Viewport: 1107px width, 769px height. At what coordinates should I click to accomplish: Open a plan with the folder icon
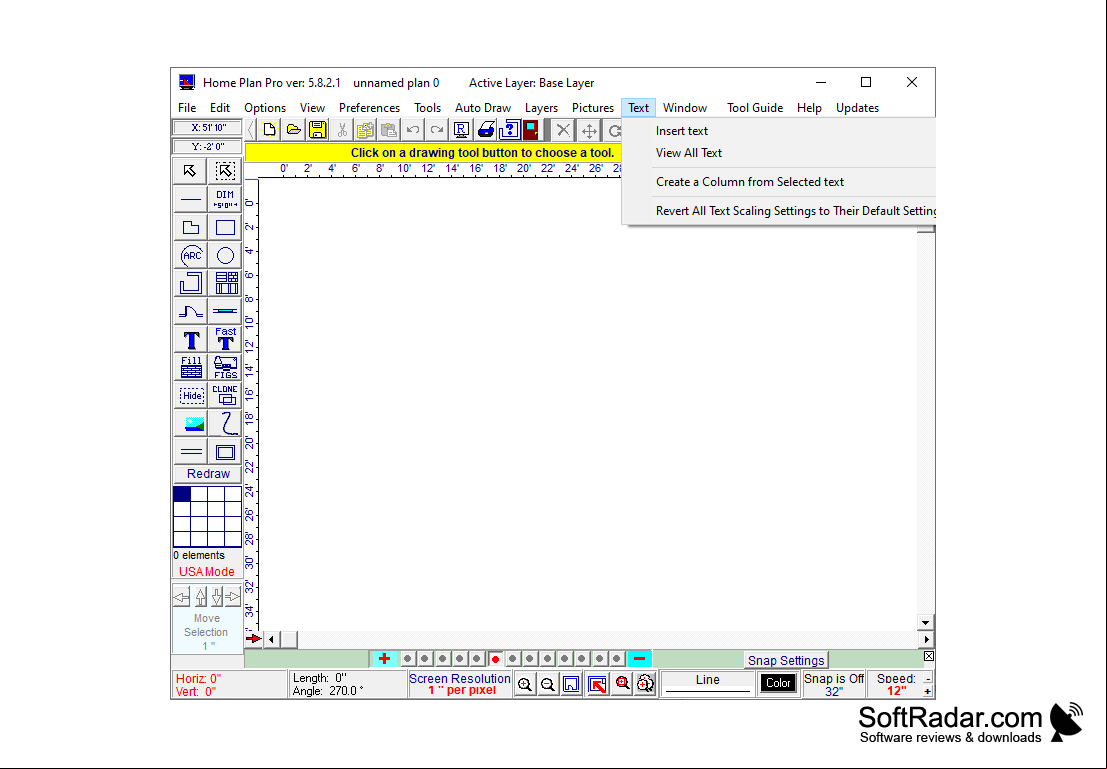pyautogui.click(x=294, y=130)
